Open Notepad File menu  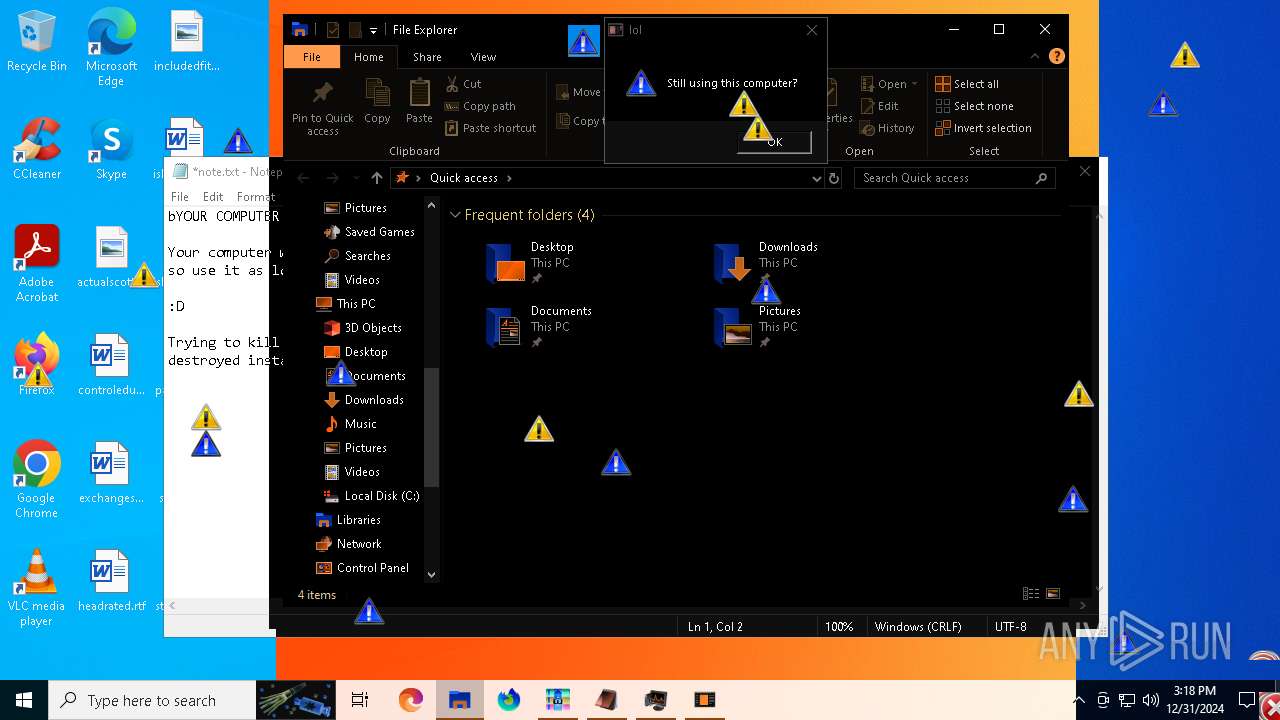pyautogui.click(x=180, y=197)
